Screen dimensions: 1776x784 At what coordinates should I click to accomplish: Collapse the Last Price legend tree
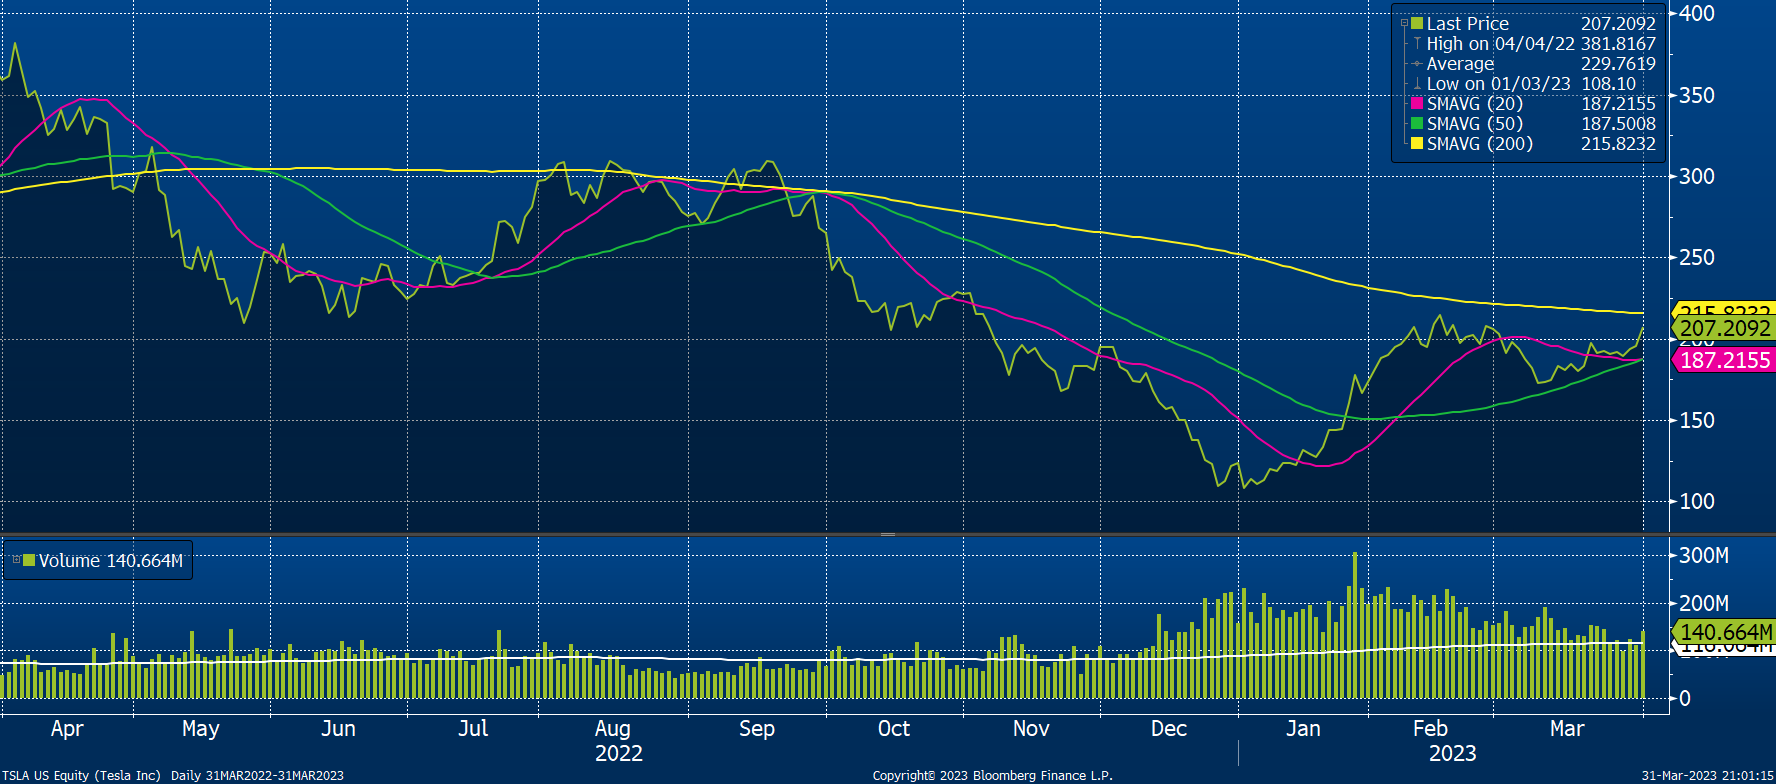pyautogui.click(x=1404, y=23)
